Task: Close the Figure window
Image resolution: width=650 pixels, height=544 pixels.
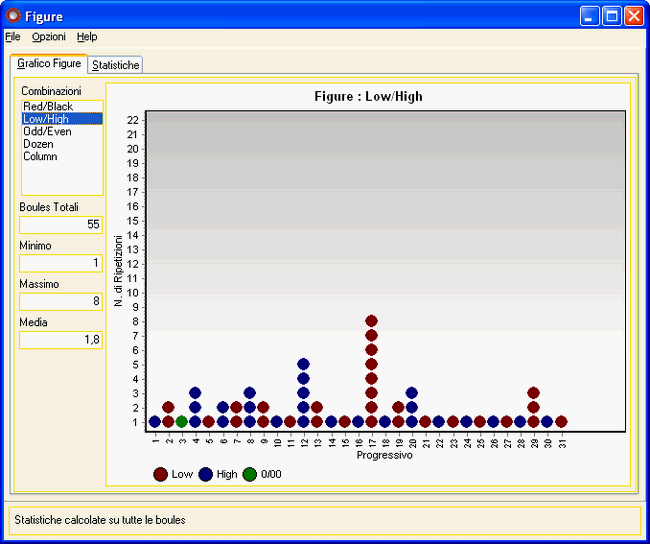Action: click(x=634, y=17)
